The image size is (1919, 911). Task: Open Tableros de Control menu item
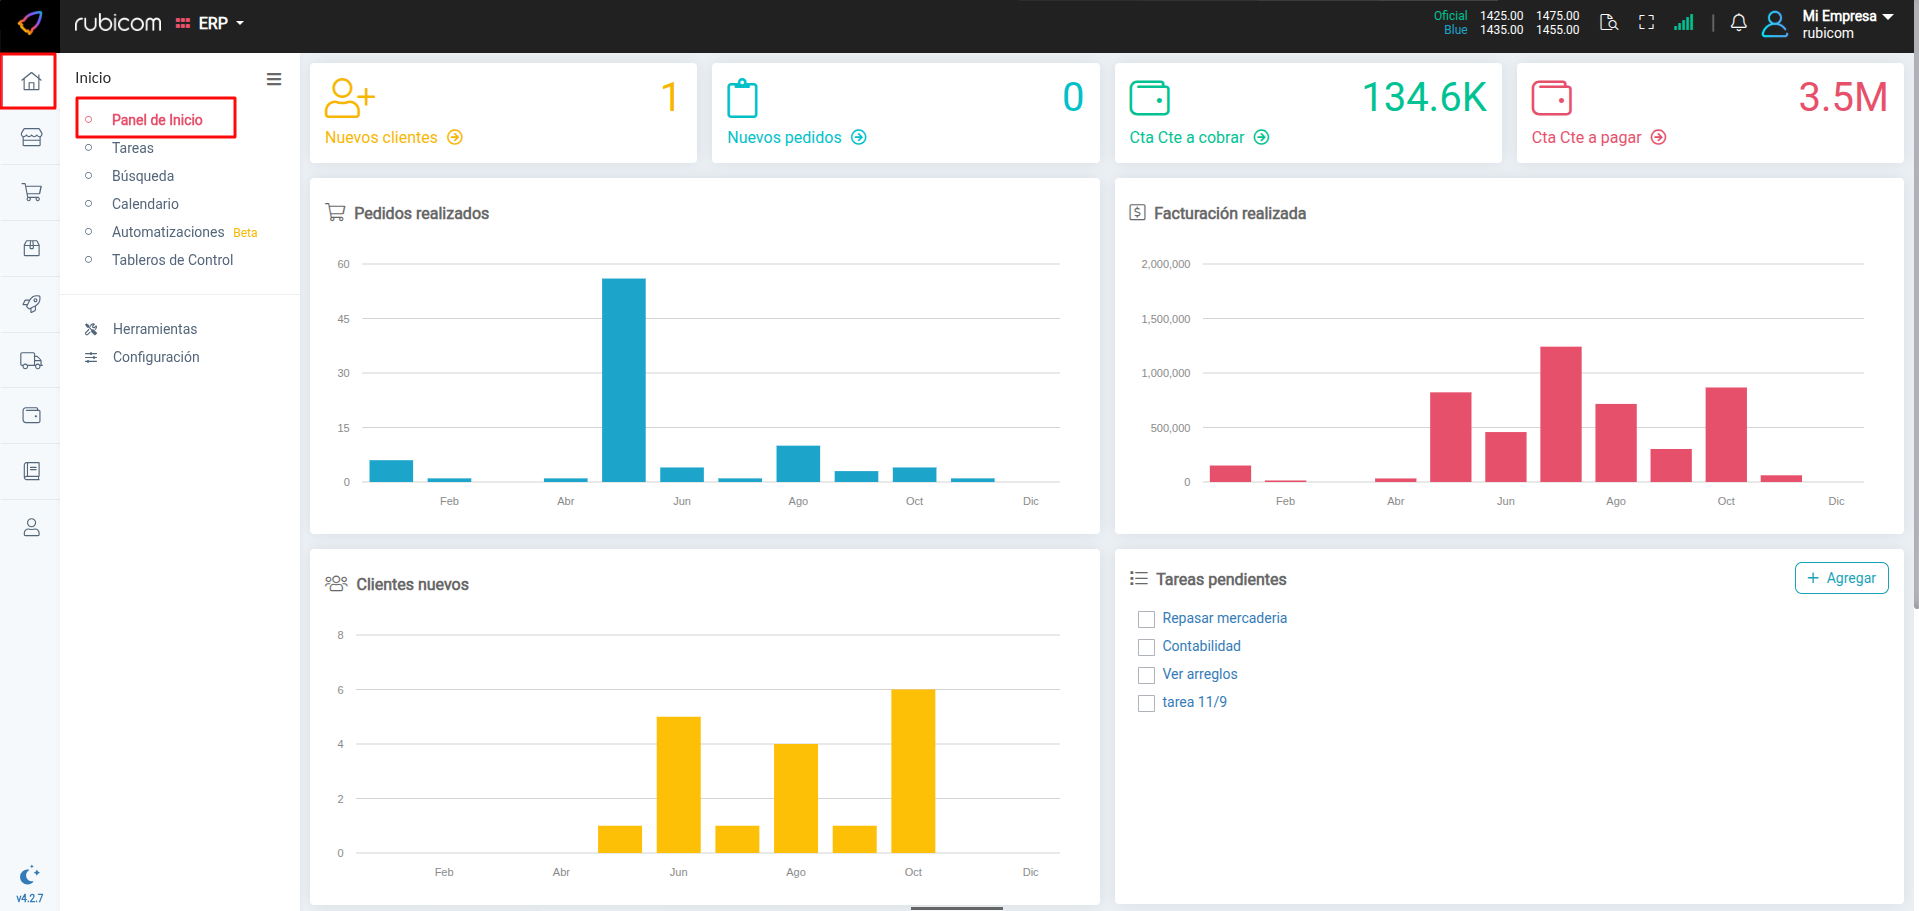point(172,260)
